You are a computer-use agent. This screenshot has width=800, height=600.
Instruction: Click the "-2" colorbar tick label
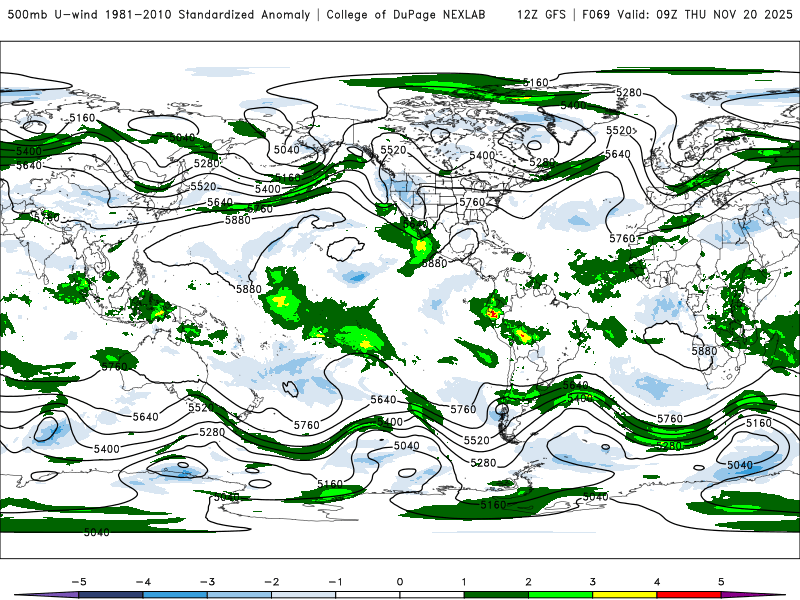point(271,582)
